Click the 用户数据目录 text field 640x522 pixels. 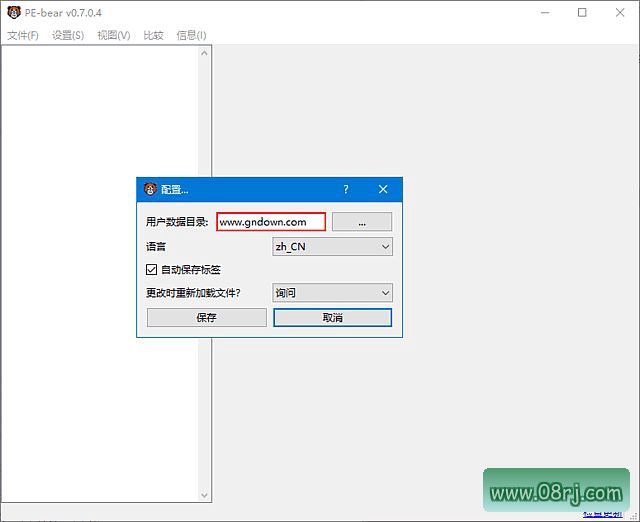(x=270, y=222)
